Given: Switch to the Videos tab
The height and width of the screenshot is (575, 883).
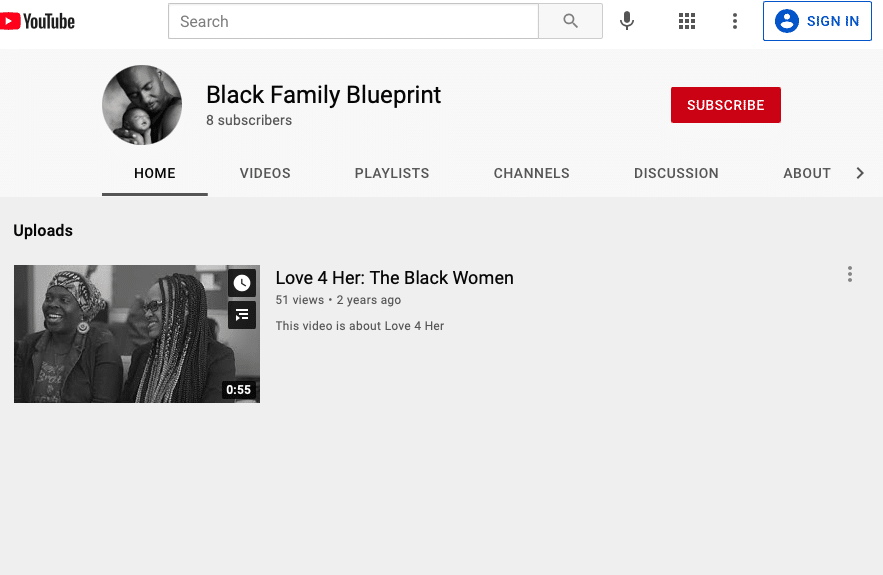Looking at the screenshot, I should [265, 173].
